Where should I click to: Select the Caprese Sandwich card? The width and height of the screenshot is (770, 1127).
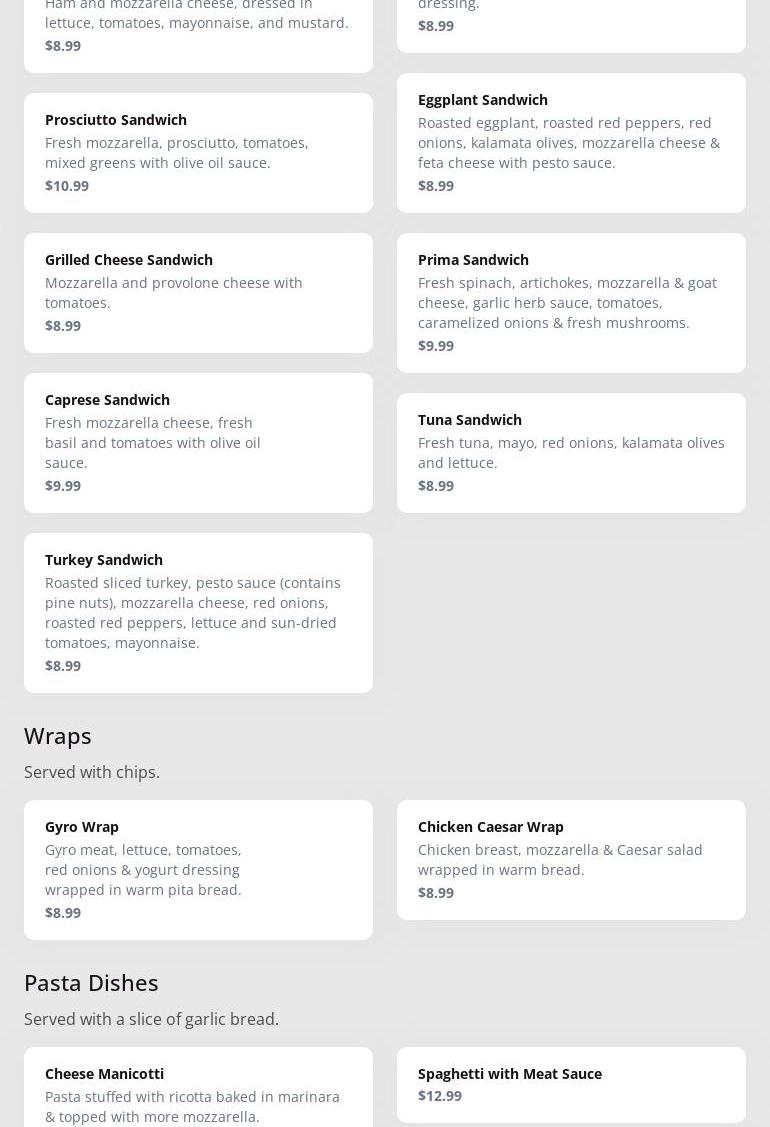coord(198,442)
